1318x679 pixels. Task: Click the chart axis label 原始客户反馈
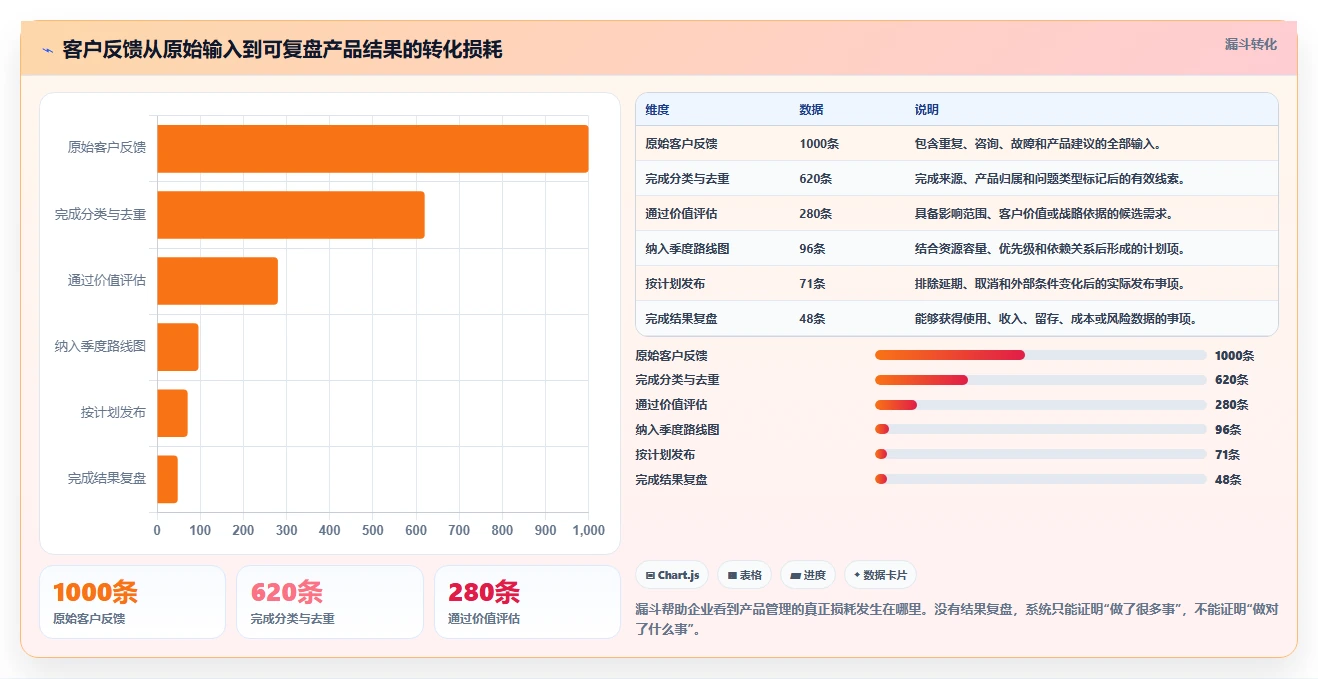tap(107, 148)
